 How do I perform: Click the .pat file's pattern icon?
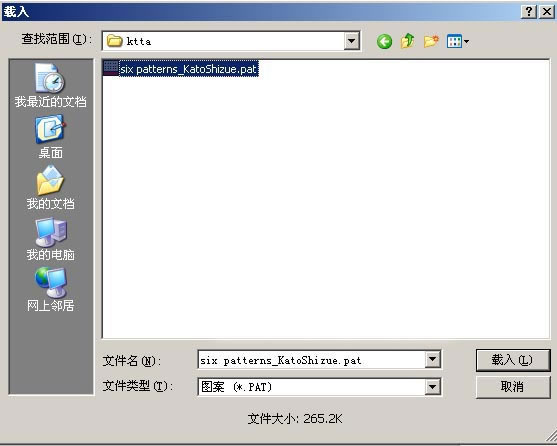[x=110, y=68]
